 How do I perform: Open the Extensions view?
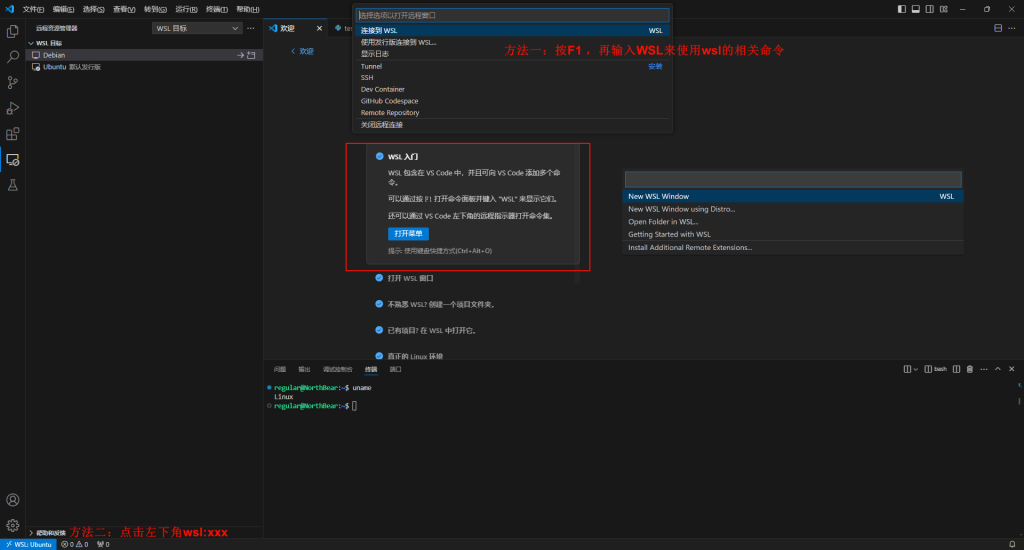pyautogui.click(x=13, y=134)
